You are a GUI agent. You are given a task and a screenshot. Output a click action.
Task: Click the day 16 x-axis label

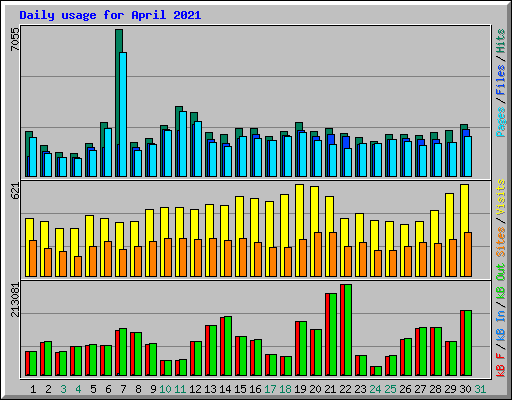point(255,389)
